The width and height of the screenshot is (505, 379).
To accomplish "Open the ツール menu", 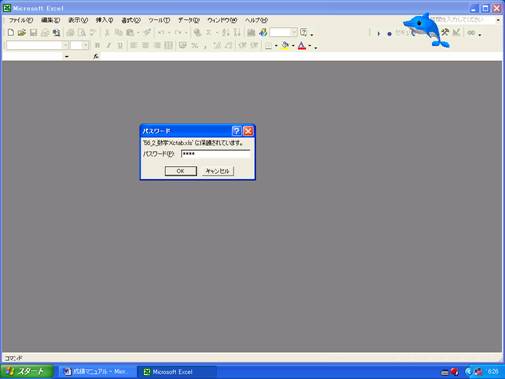I will pyautogui.click(x=159, y=20).
